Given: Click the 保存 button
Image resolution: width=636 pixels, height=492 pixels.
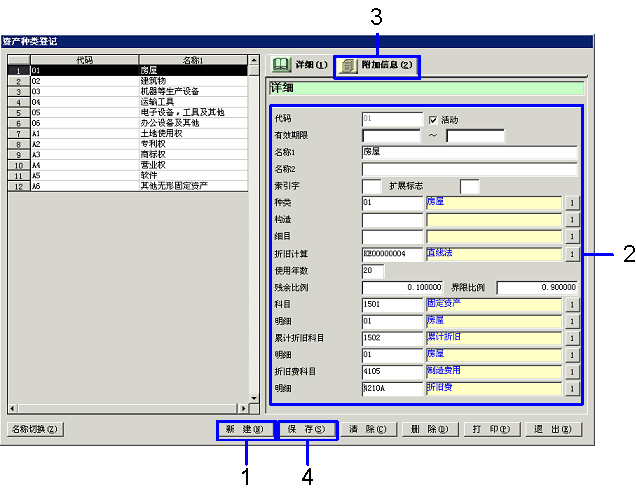Looking at the screenshot, I should point(307,429).
